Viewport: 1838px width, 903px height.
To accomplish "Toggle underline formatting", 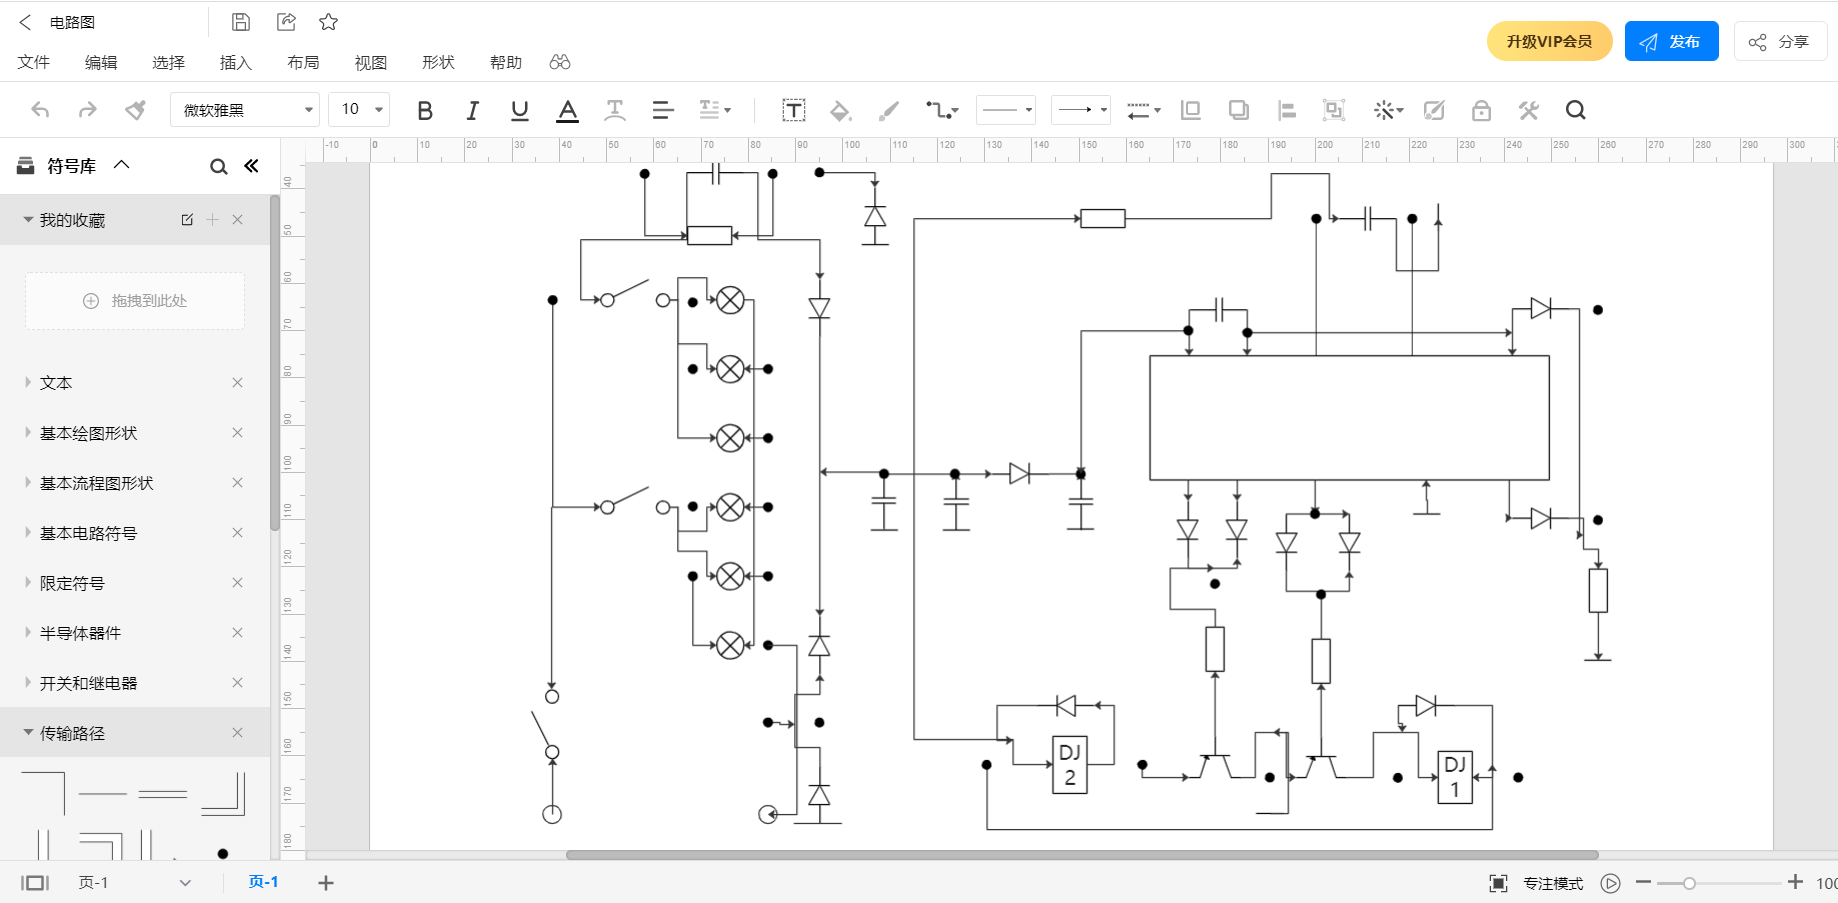I will pos(520,110).
